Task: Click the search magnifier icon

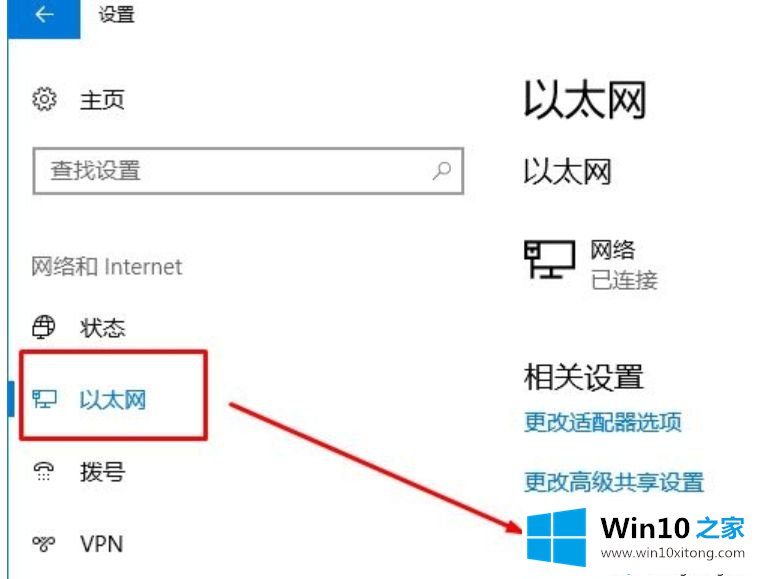Action: [441, 170]
